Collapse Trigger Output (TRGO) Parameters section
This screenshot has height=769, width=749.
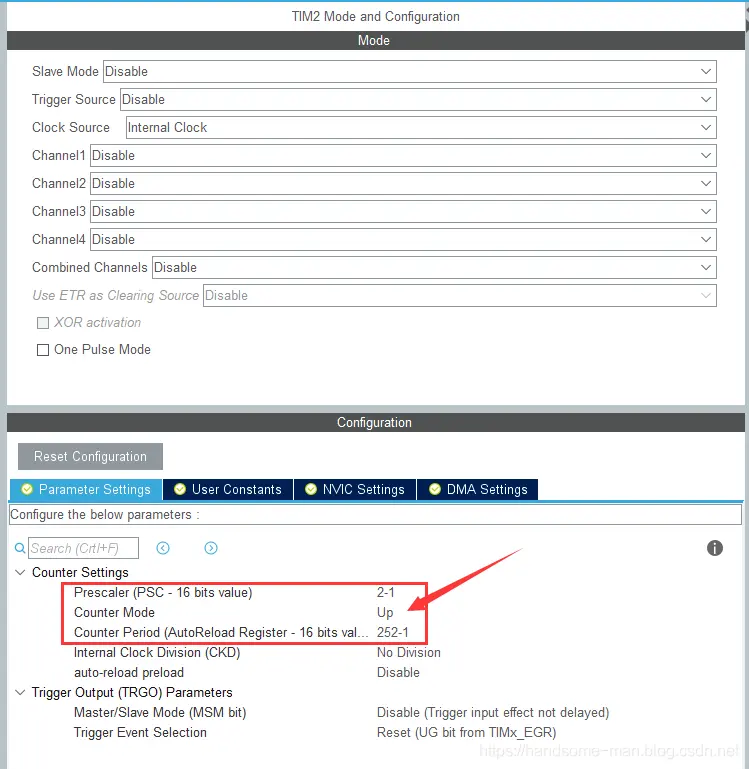click(x=20, y=692)
